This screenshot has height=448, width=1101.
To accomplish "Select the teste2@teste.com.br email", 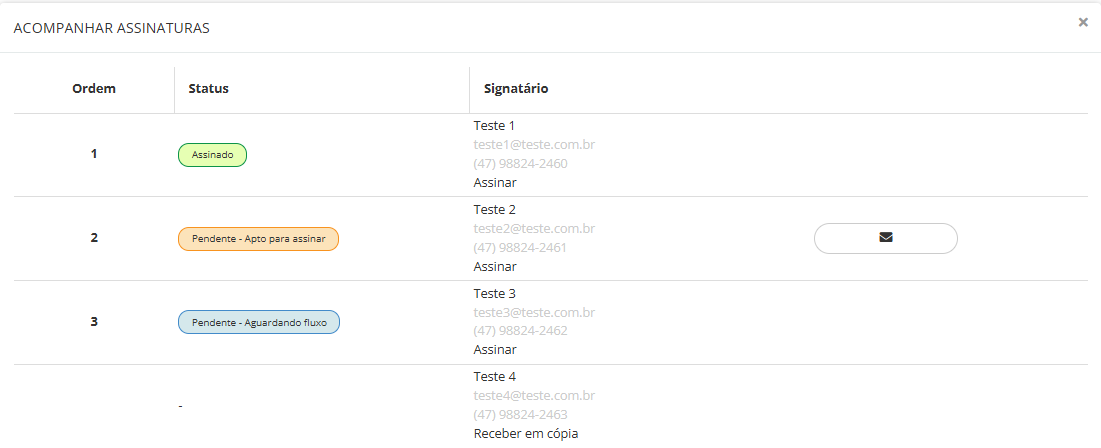I will 534,228.
